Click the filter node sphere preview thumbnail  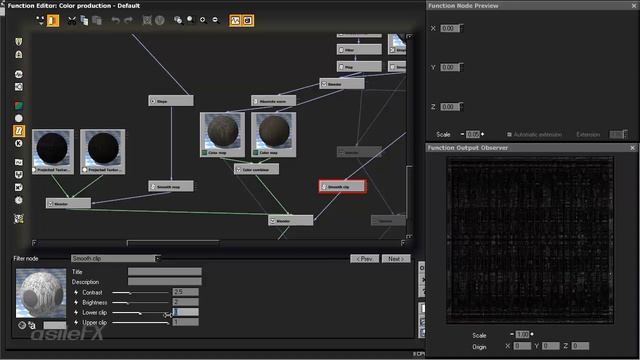pyautogui.click(x=41, y=293)
